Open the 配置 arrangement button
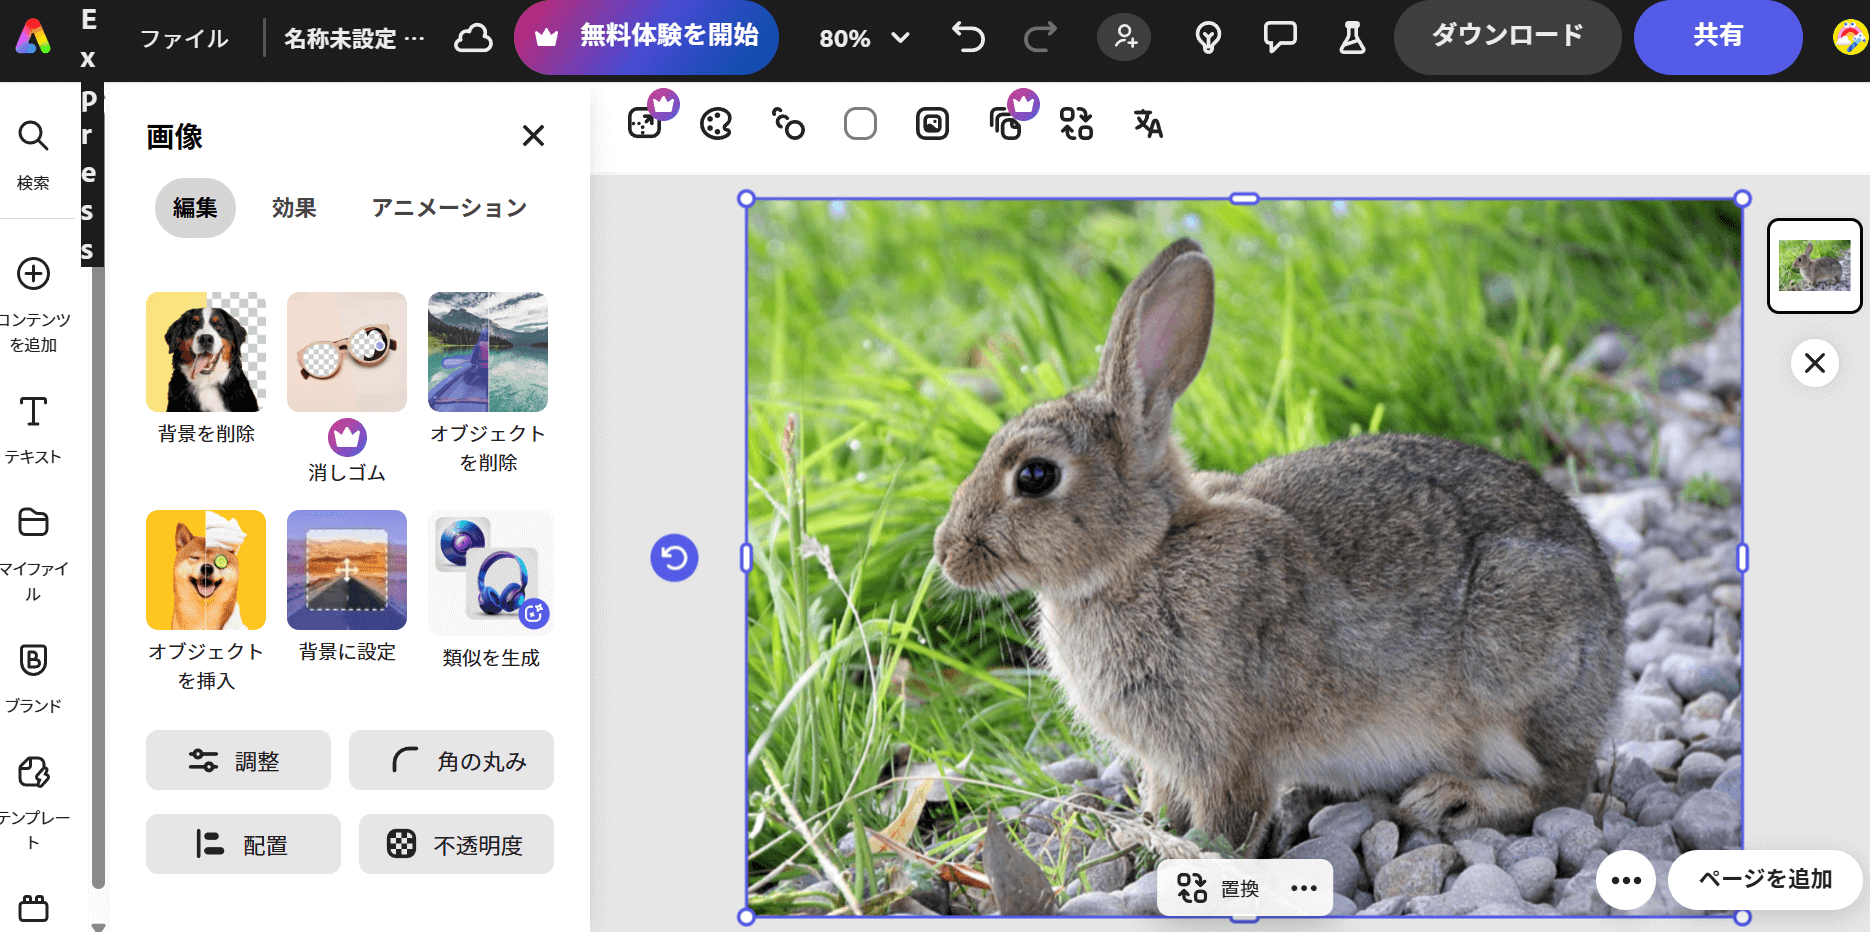1870x932 pixels. [243, 844]
